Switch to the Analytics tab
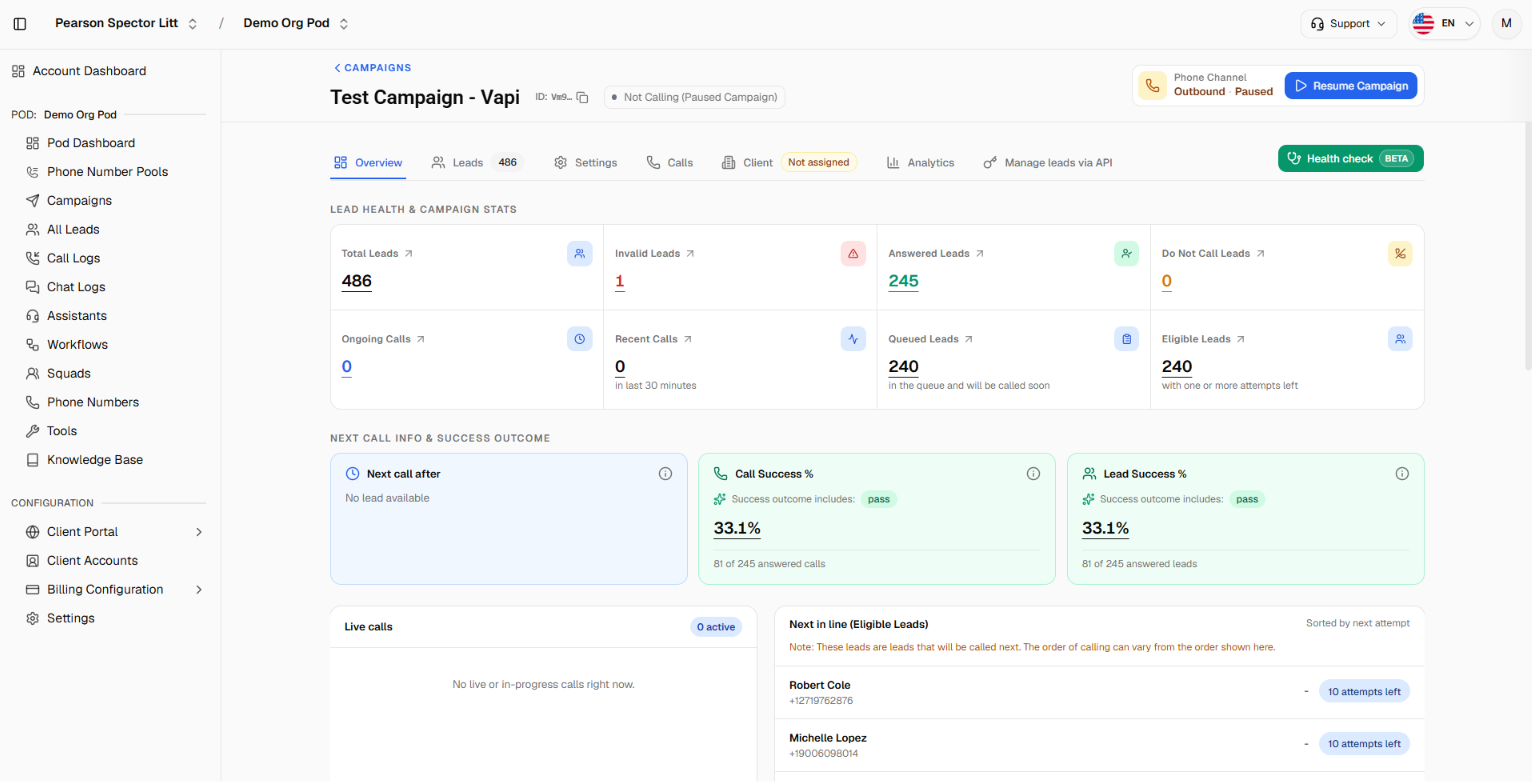Screen dimensions: 1532x782 (x=921, y=162)
